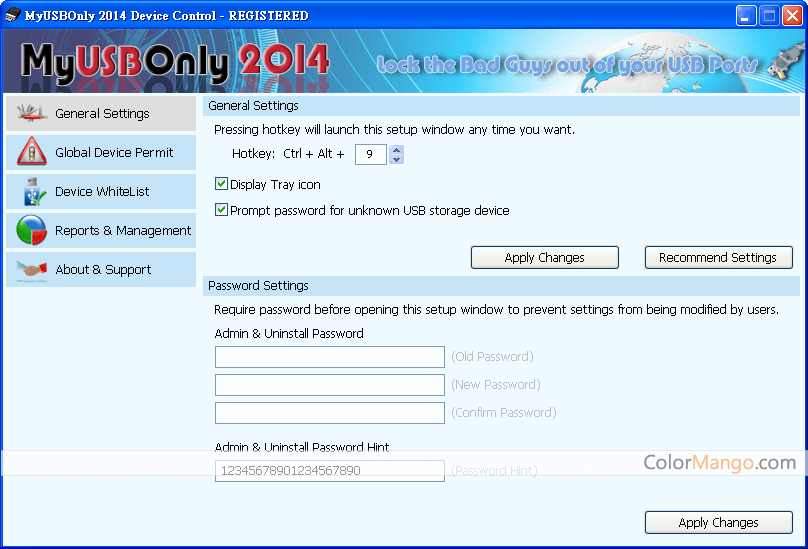Click the Password Hint field
Image resolution: width=808 pixels, height=549 pixels.
pyautogui.click(x=330, y=471)
